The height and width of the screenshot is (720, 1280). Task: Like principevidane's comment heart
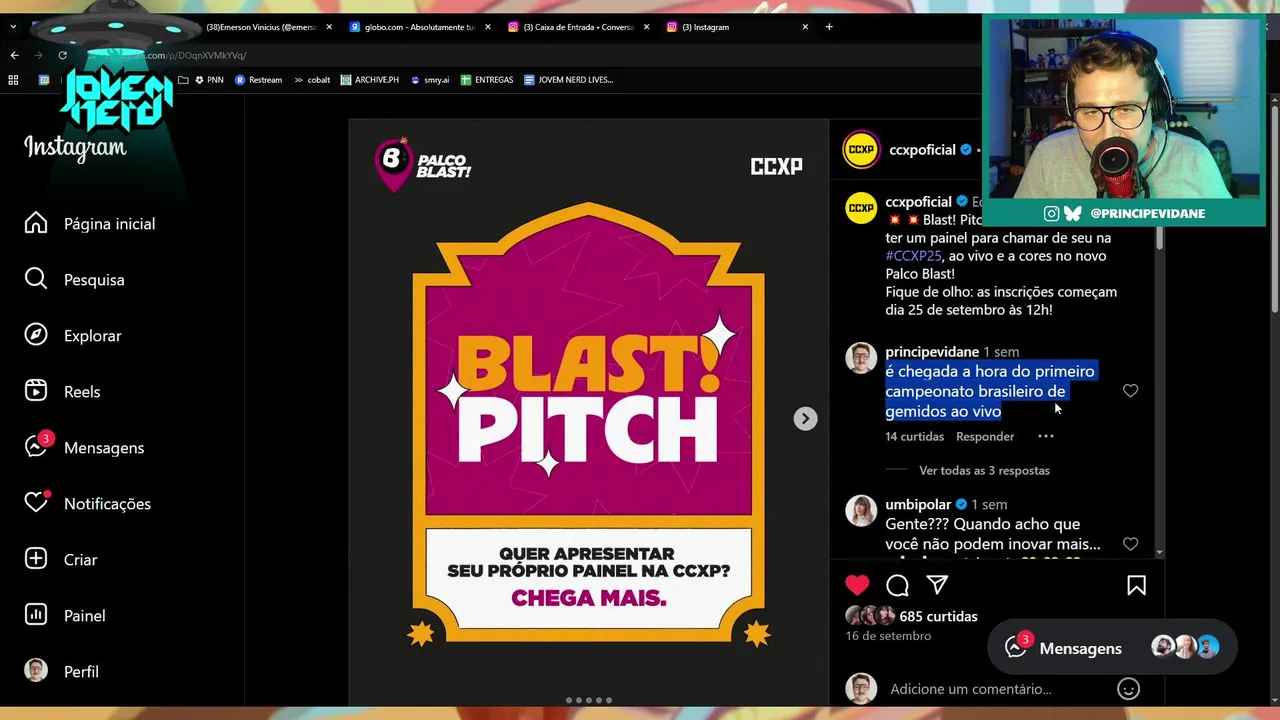pyautogui.click(x=1130, y=391)
